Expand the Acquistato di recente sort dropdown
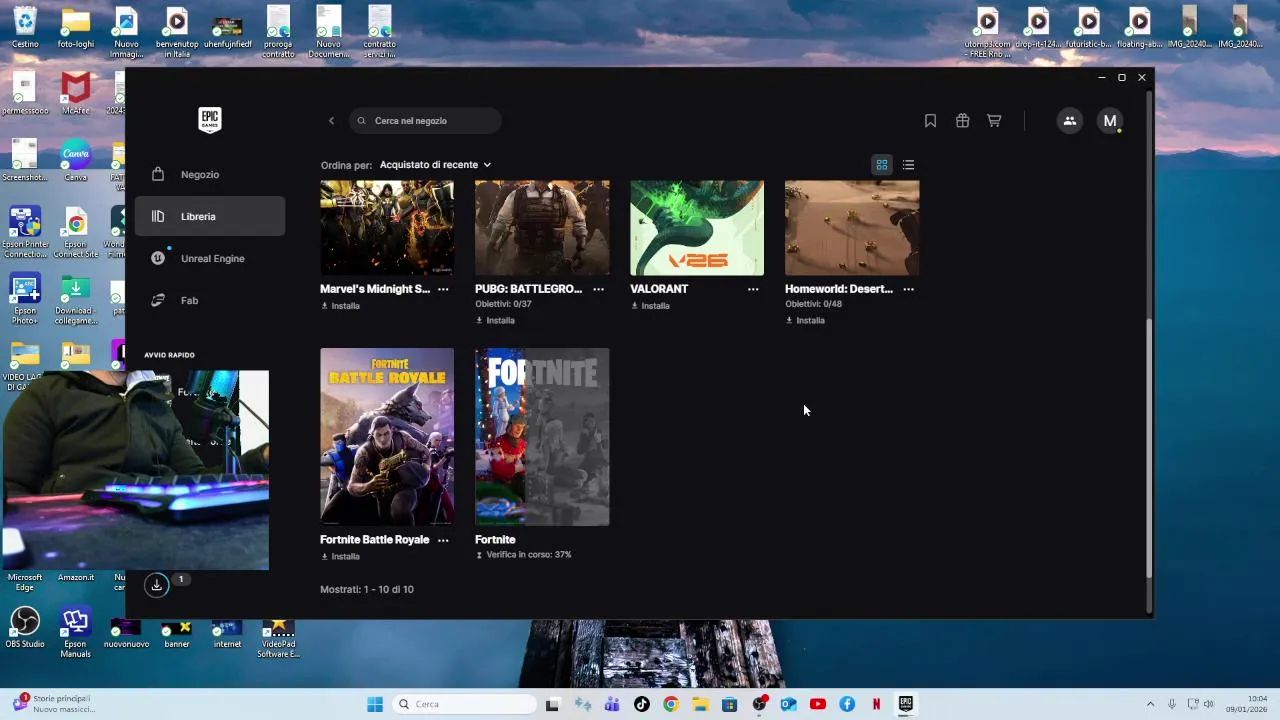The width and height of the screenshot is (1280, 720). (435, 165)
